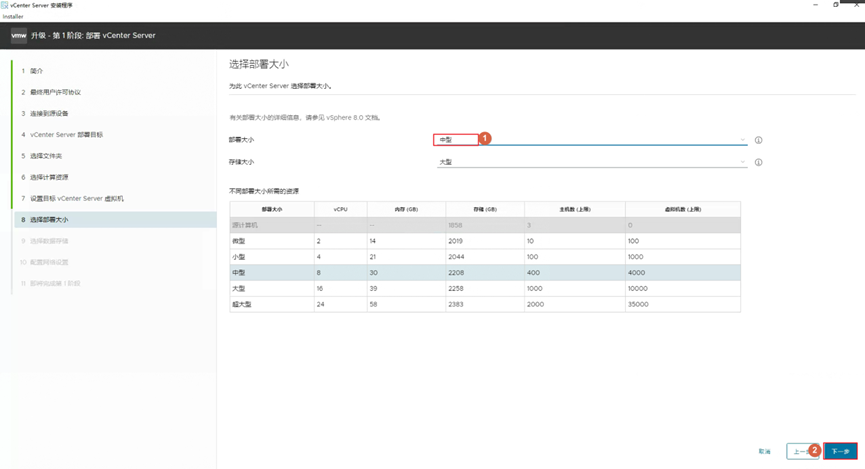Open the 部署大小 dropdown showing 中型

coord(592,140)
